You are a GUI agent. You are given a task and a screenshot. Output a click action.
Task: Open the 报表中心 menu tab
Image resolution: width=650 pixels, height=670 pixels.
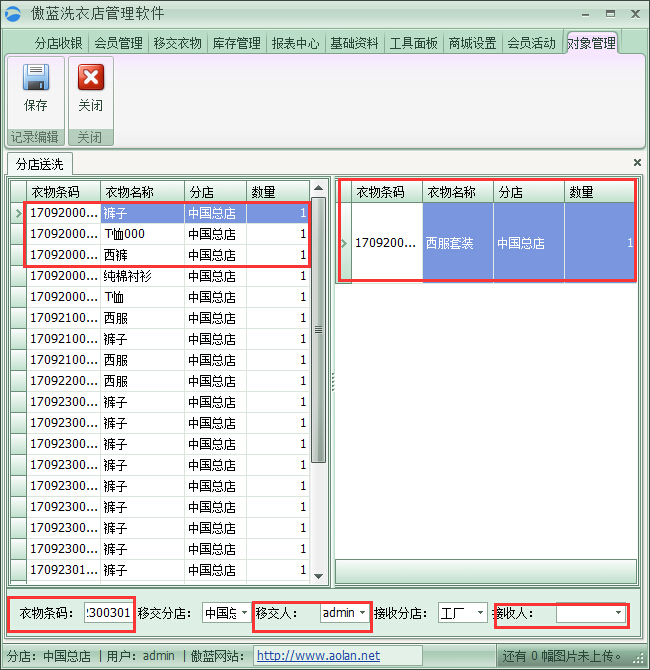click(x=295, y=43)
